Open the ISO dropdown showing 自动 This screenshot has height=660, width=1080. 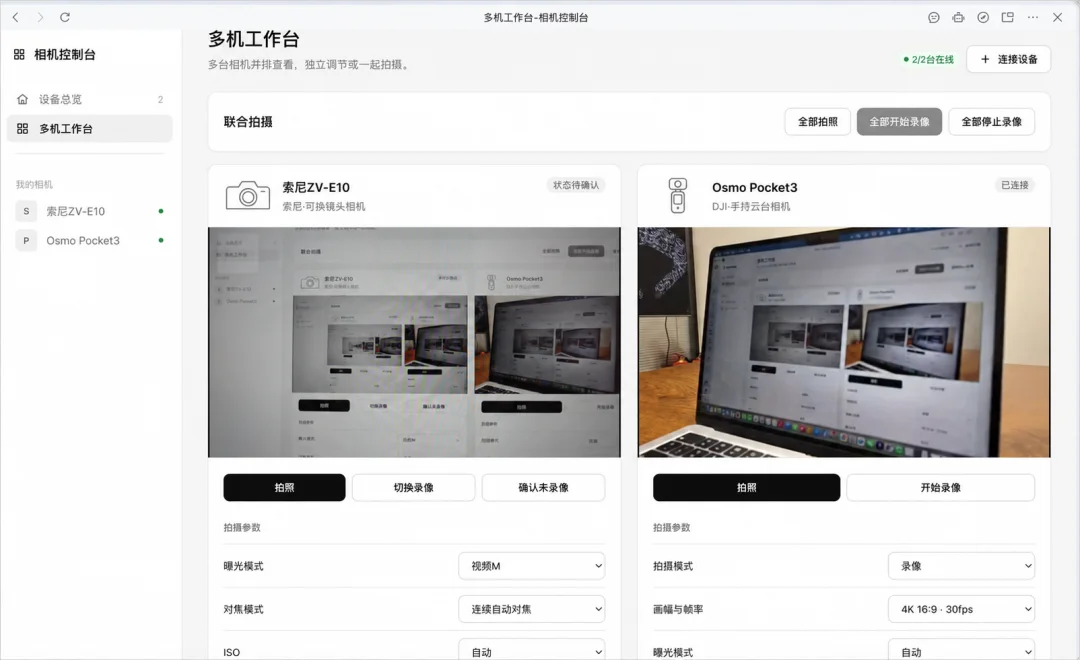tap(532, 652)
